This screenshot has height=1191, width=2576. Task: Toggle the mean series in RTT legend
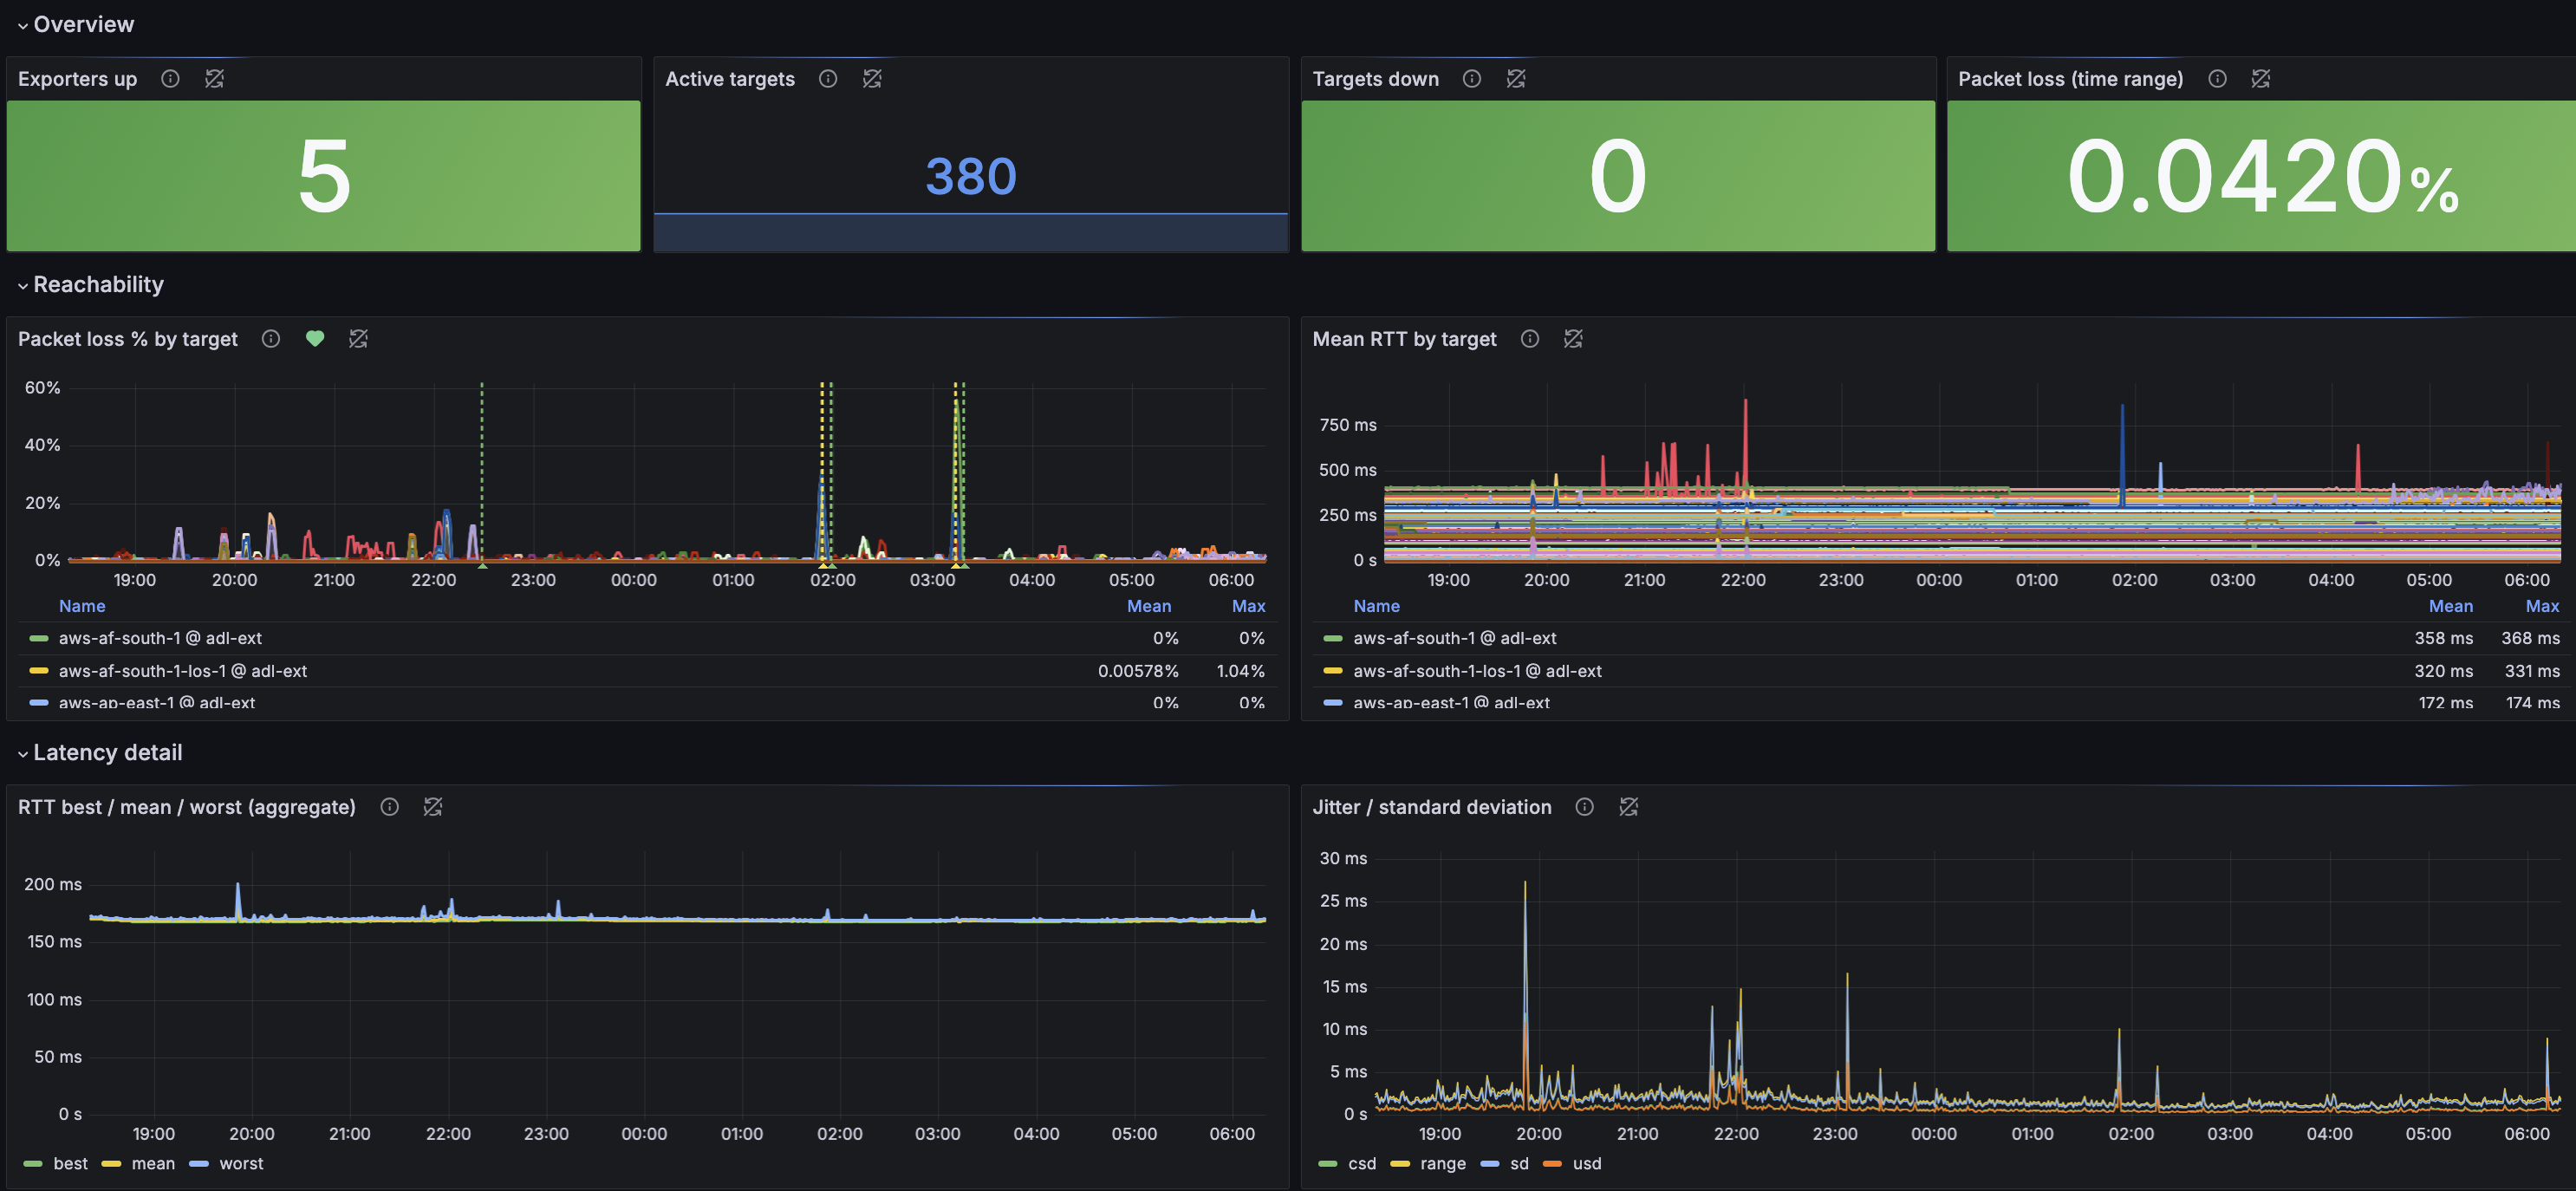(x=153, y=1164)
